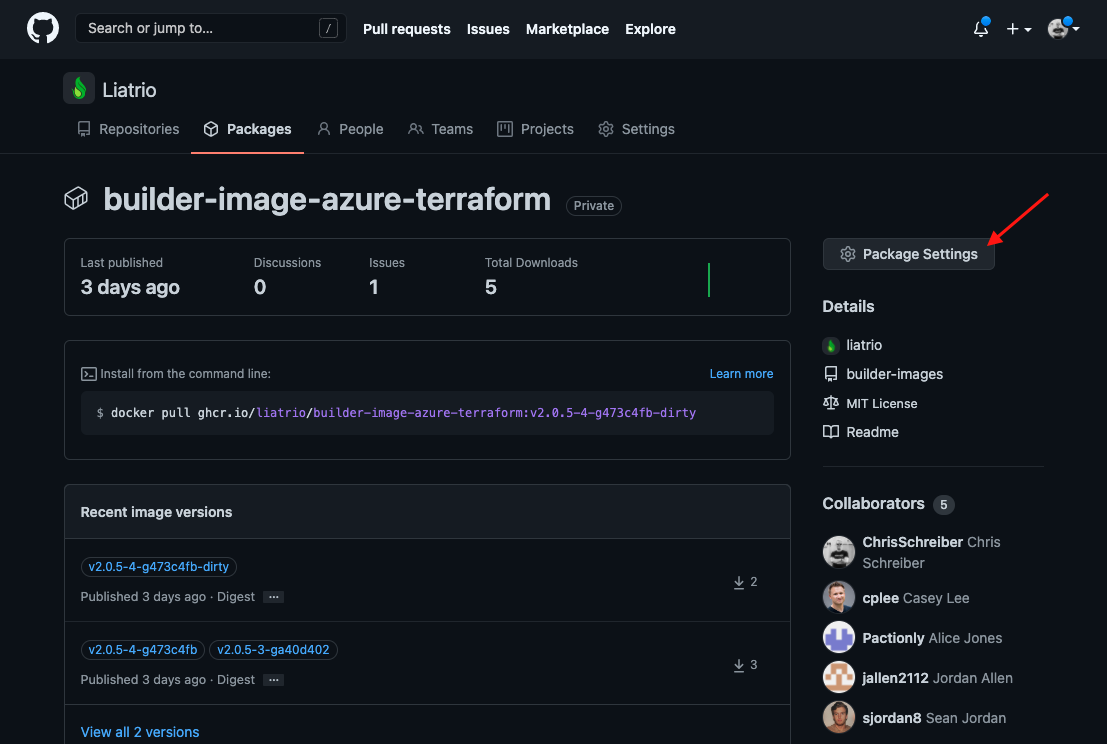Viewport: 1107px width, 744px height.
Task: Click the Collaborators count badge 5
Action: pos(943,505)
